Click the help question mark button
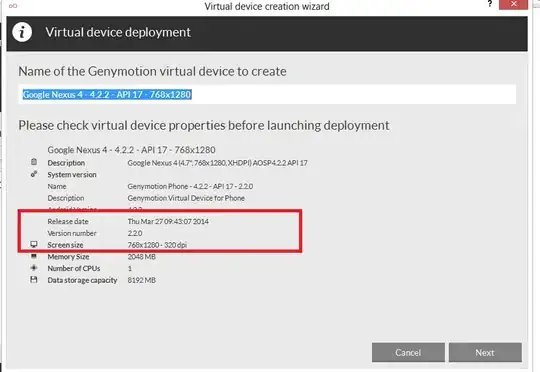This screenshot has width=540, height=372. (490, 4)
